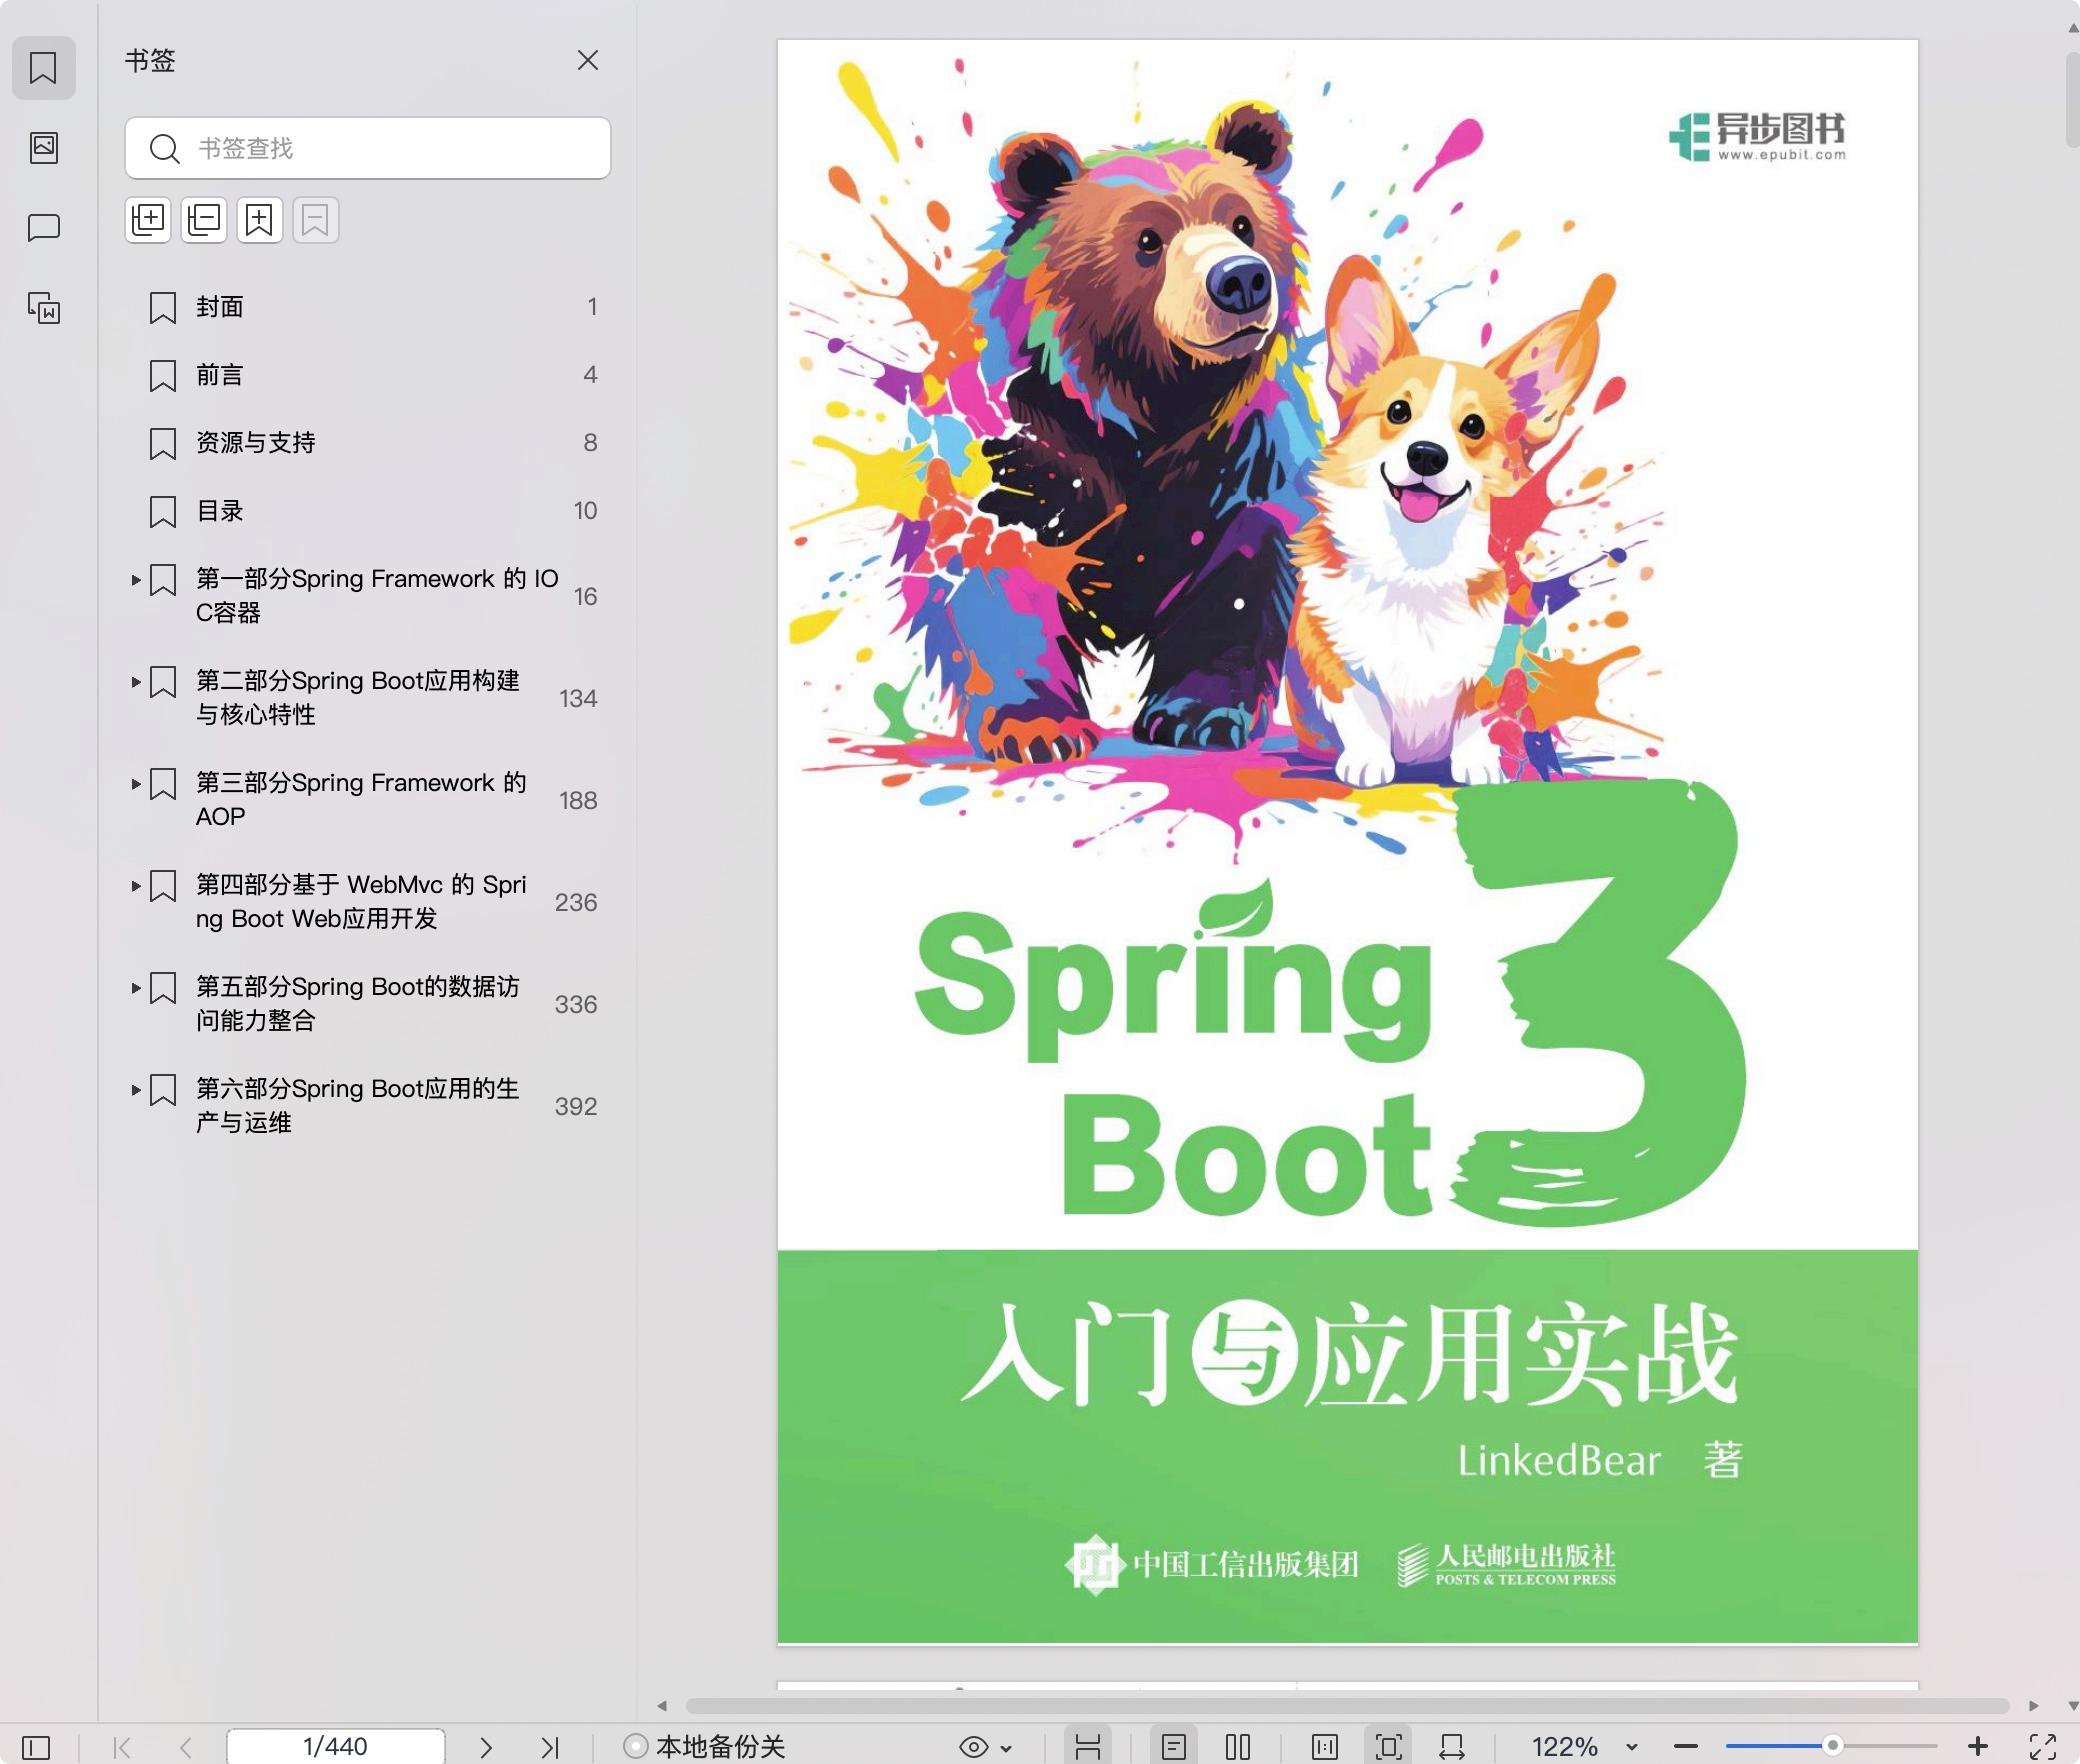The image size is (2080, 1764).
Task: Click the next page arrow
Action: click(486, 1747)
